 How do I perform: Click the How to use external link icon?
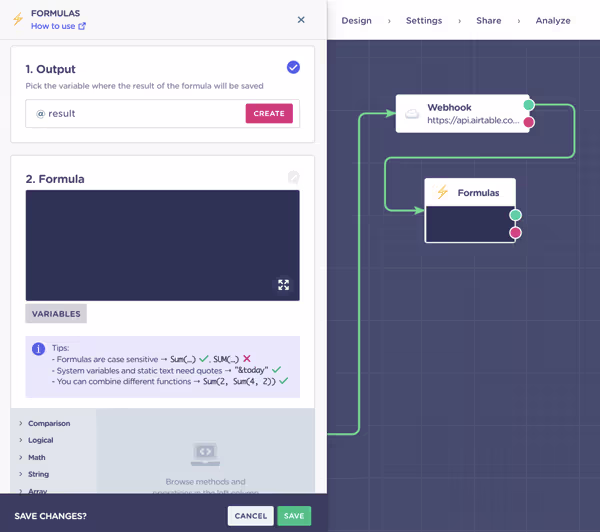(x=82, y=26)
